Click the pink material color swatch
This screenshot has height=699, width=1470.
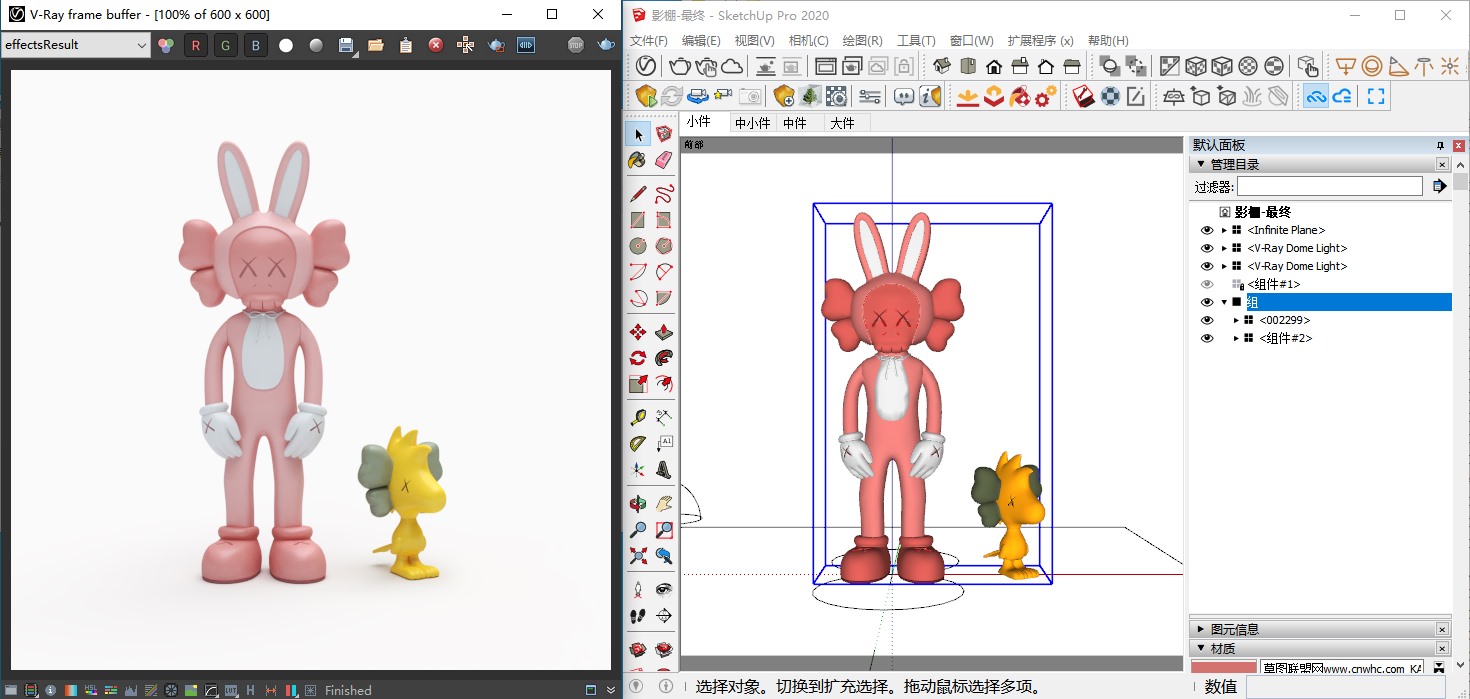pyautogui.click(x=1223, y=668)
